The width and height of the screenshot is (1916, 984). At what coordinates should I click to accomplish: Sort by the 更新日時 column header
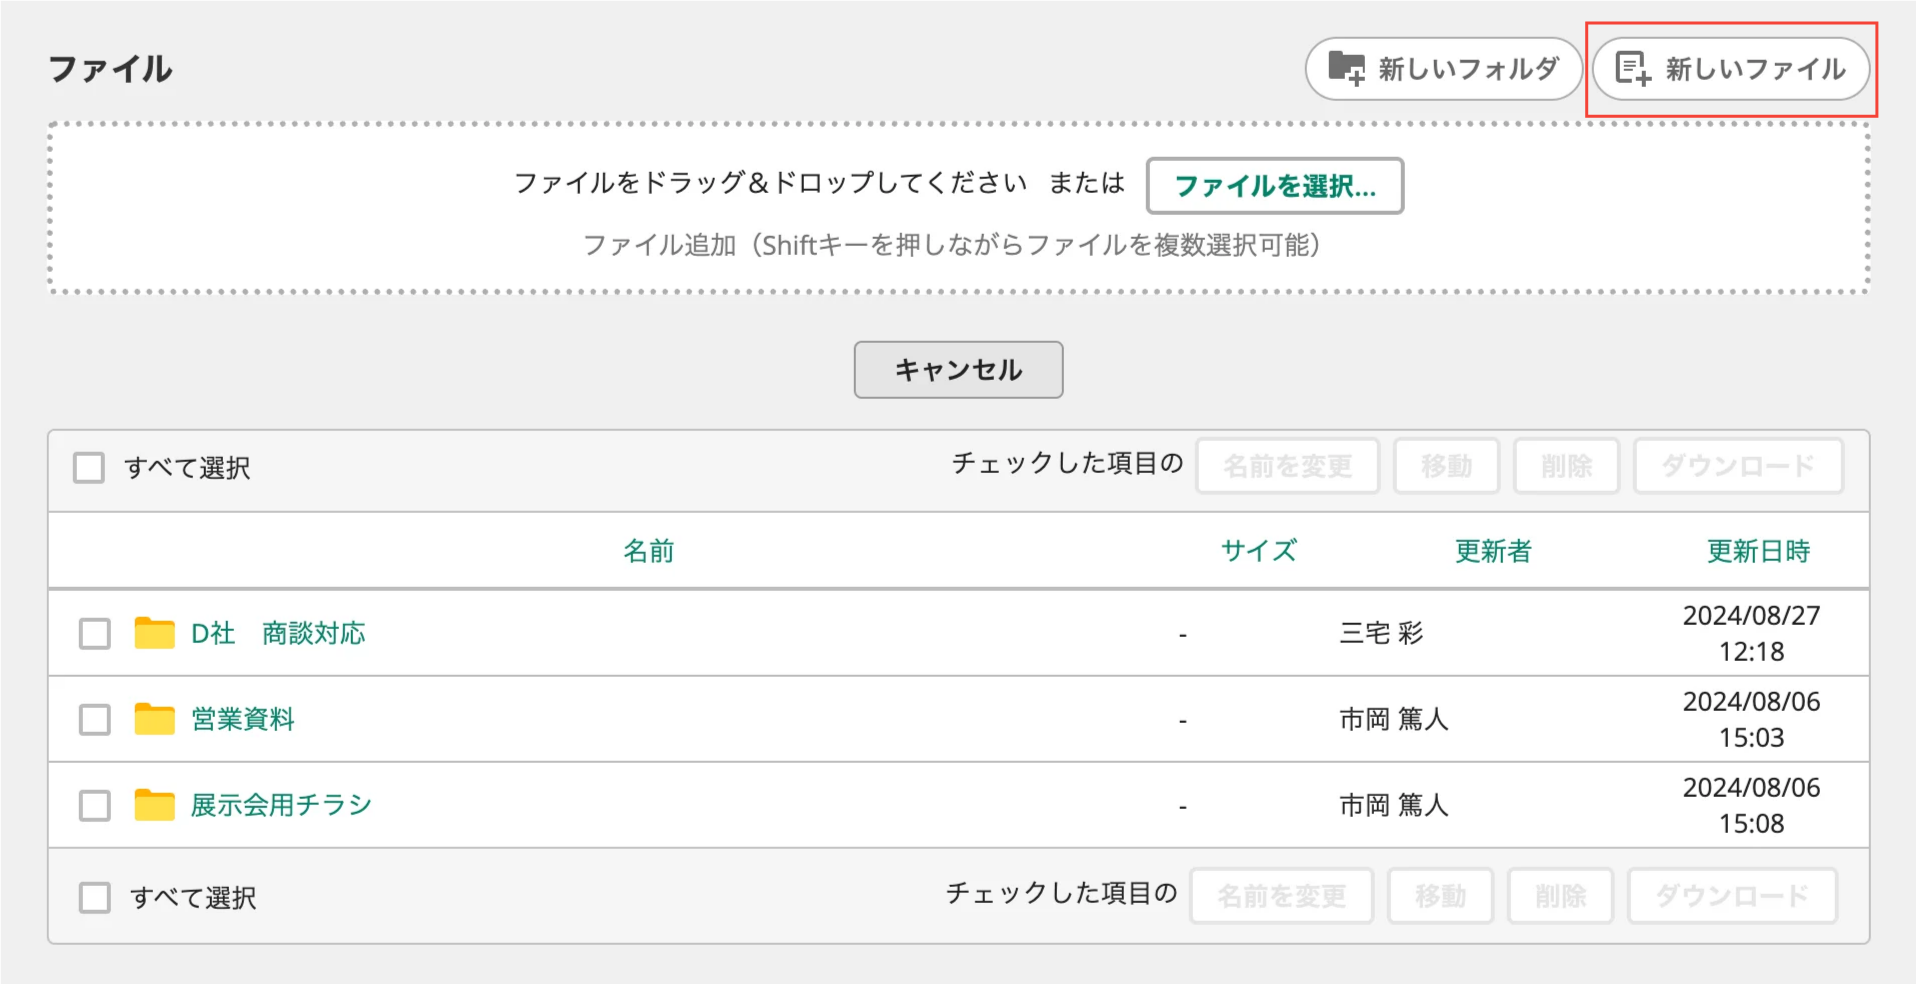coord(1759,551)
